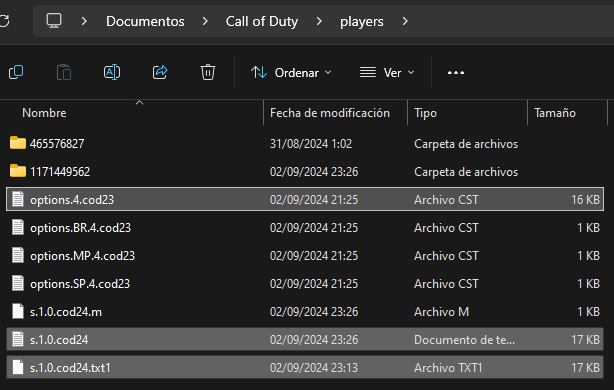Open the See more three-dots menu
This screenshot has height=390, width=614.
pos(456,73)
